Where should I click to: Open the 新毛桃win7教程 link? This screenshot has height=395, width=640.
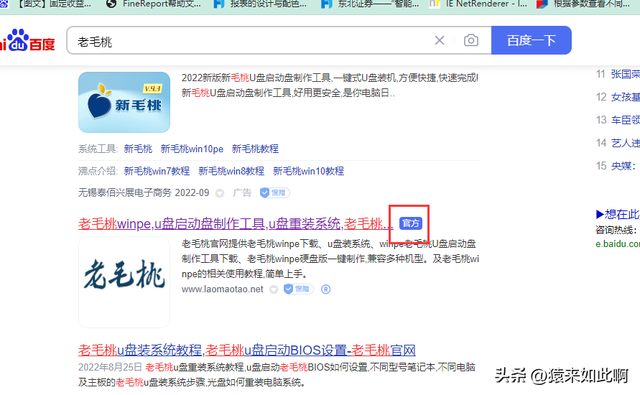(x=157, y=171)
